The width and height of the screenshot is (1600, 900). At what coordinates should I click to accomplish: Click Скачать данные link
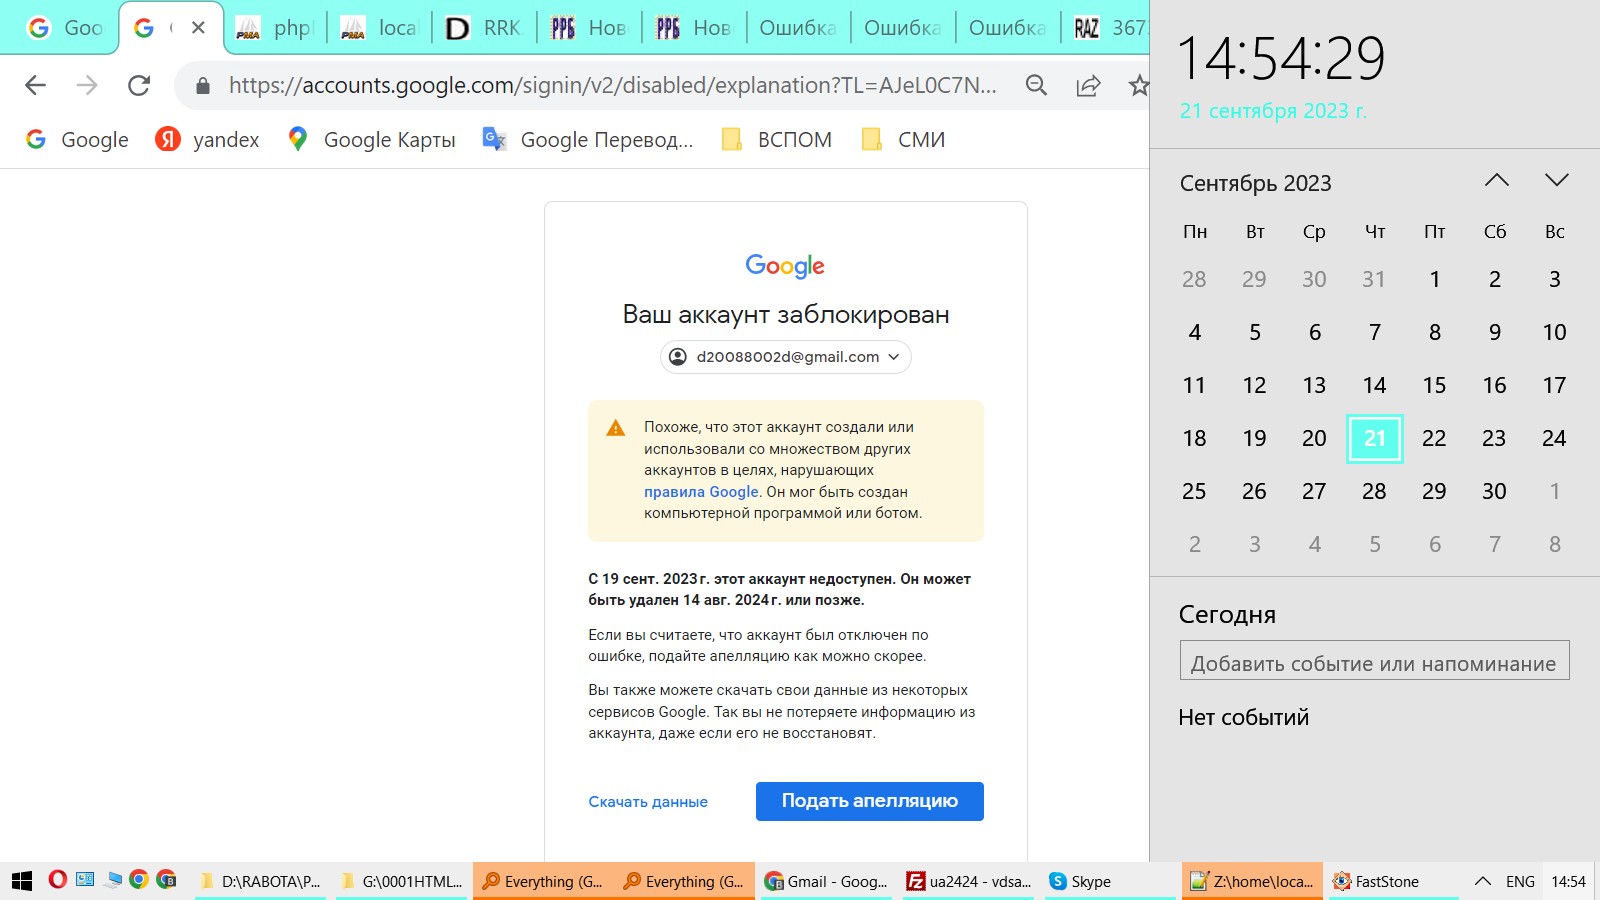(x=648, y=802)
